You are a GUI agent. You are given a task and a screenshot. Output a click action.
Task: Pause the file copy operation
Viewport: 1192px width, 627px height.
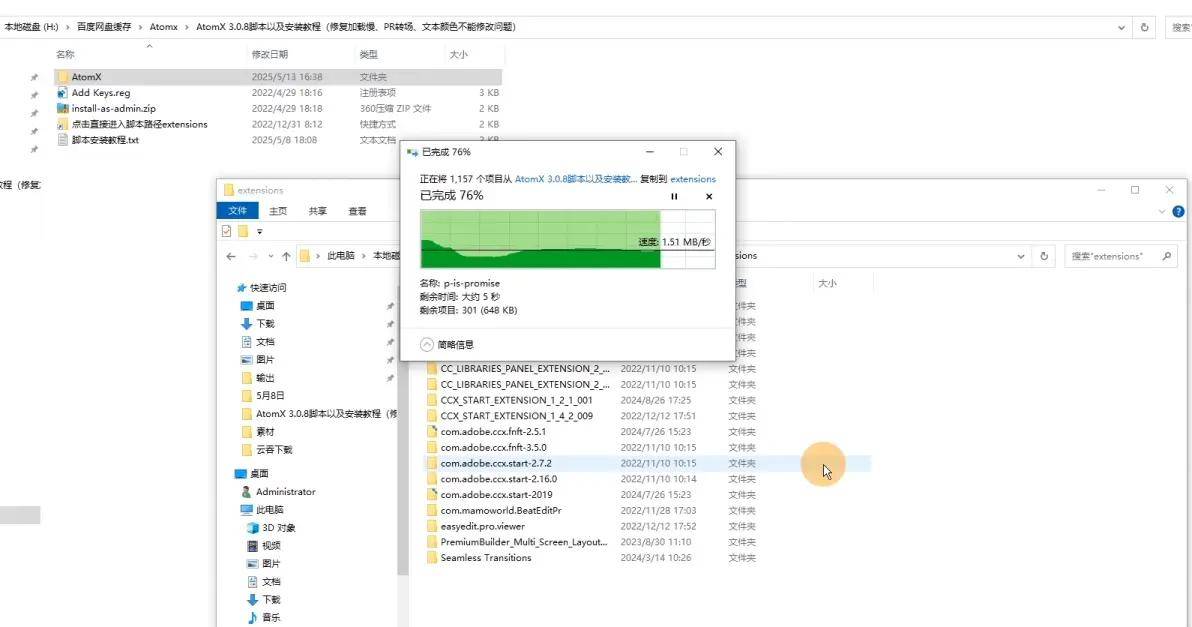674,197
